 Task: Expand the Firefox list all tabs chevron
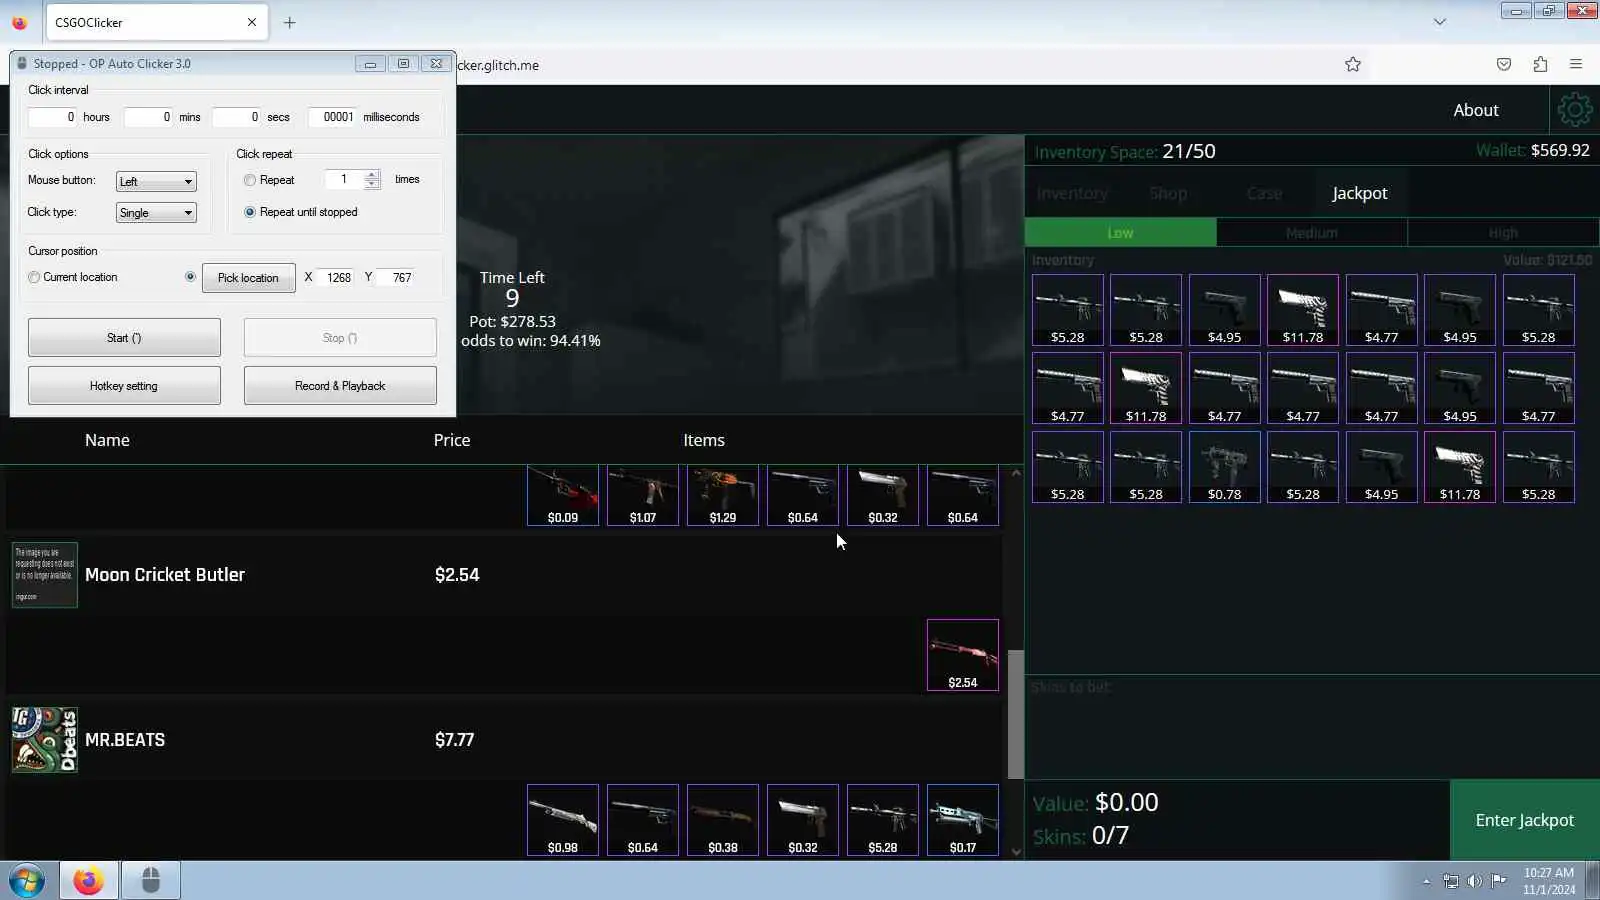[1440, 22]
